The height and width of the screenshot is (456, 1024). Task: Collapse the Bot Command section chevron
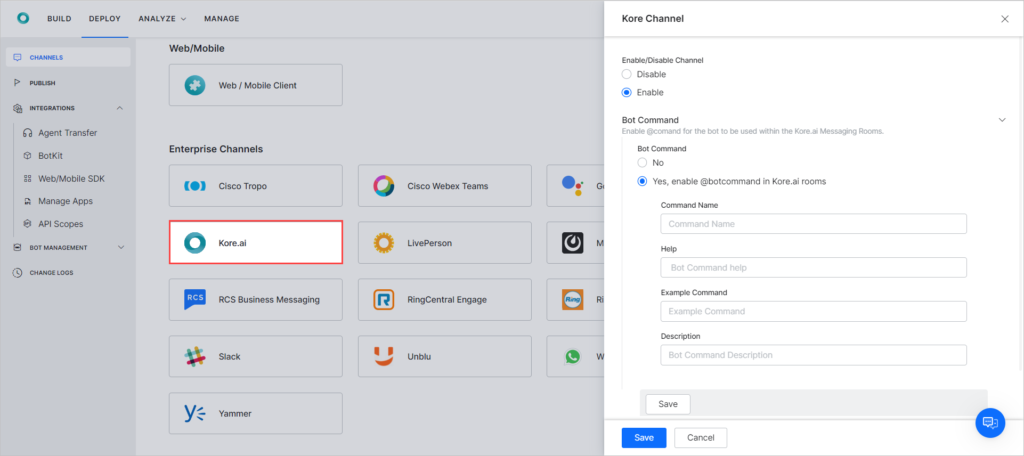tap(1002, 120)
